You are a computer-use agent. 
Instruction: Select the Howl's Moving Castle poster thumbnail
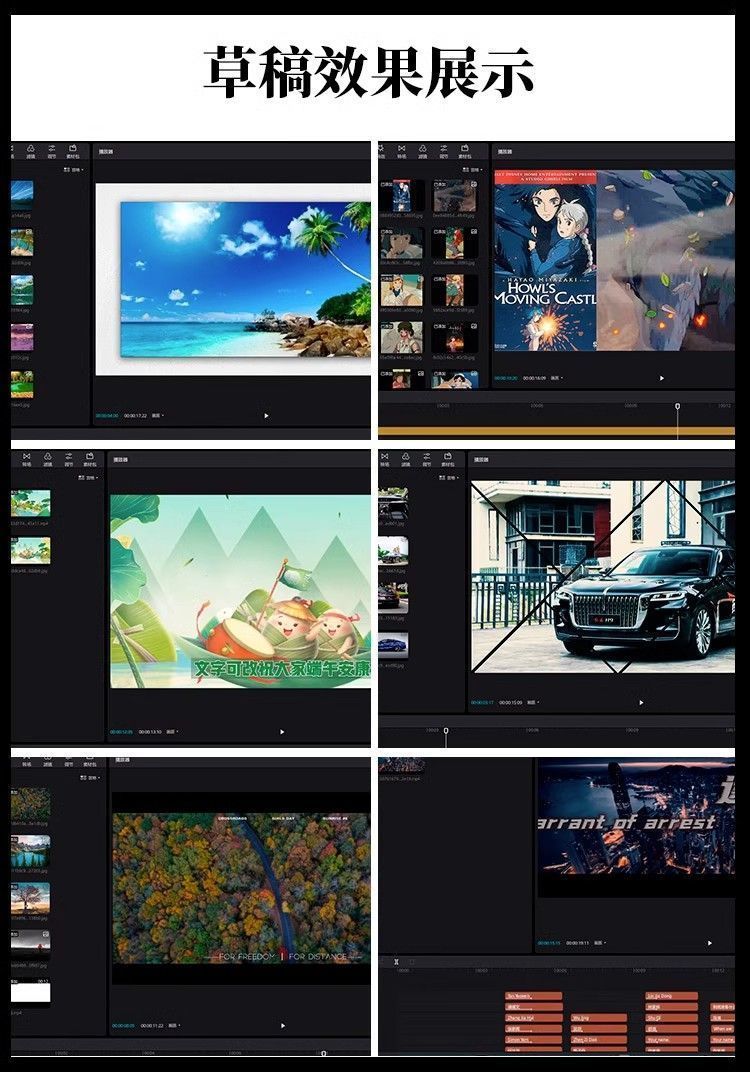(401, 195)
